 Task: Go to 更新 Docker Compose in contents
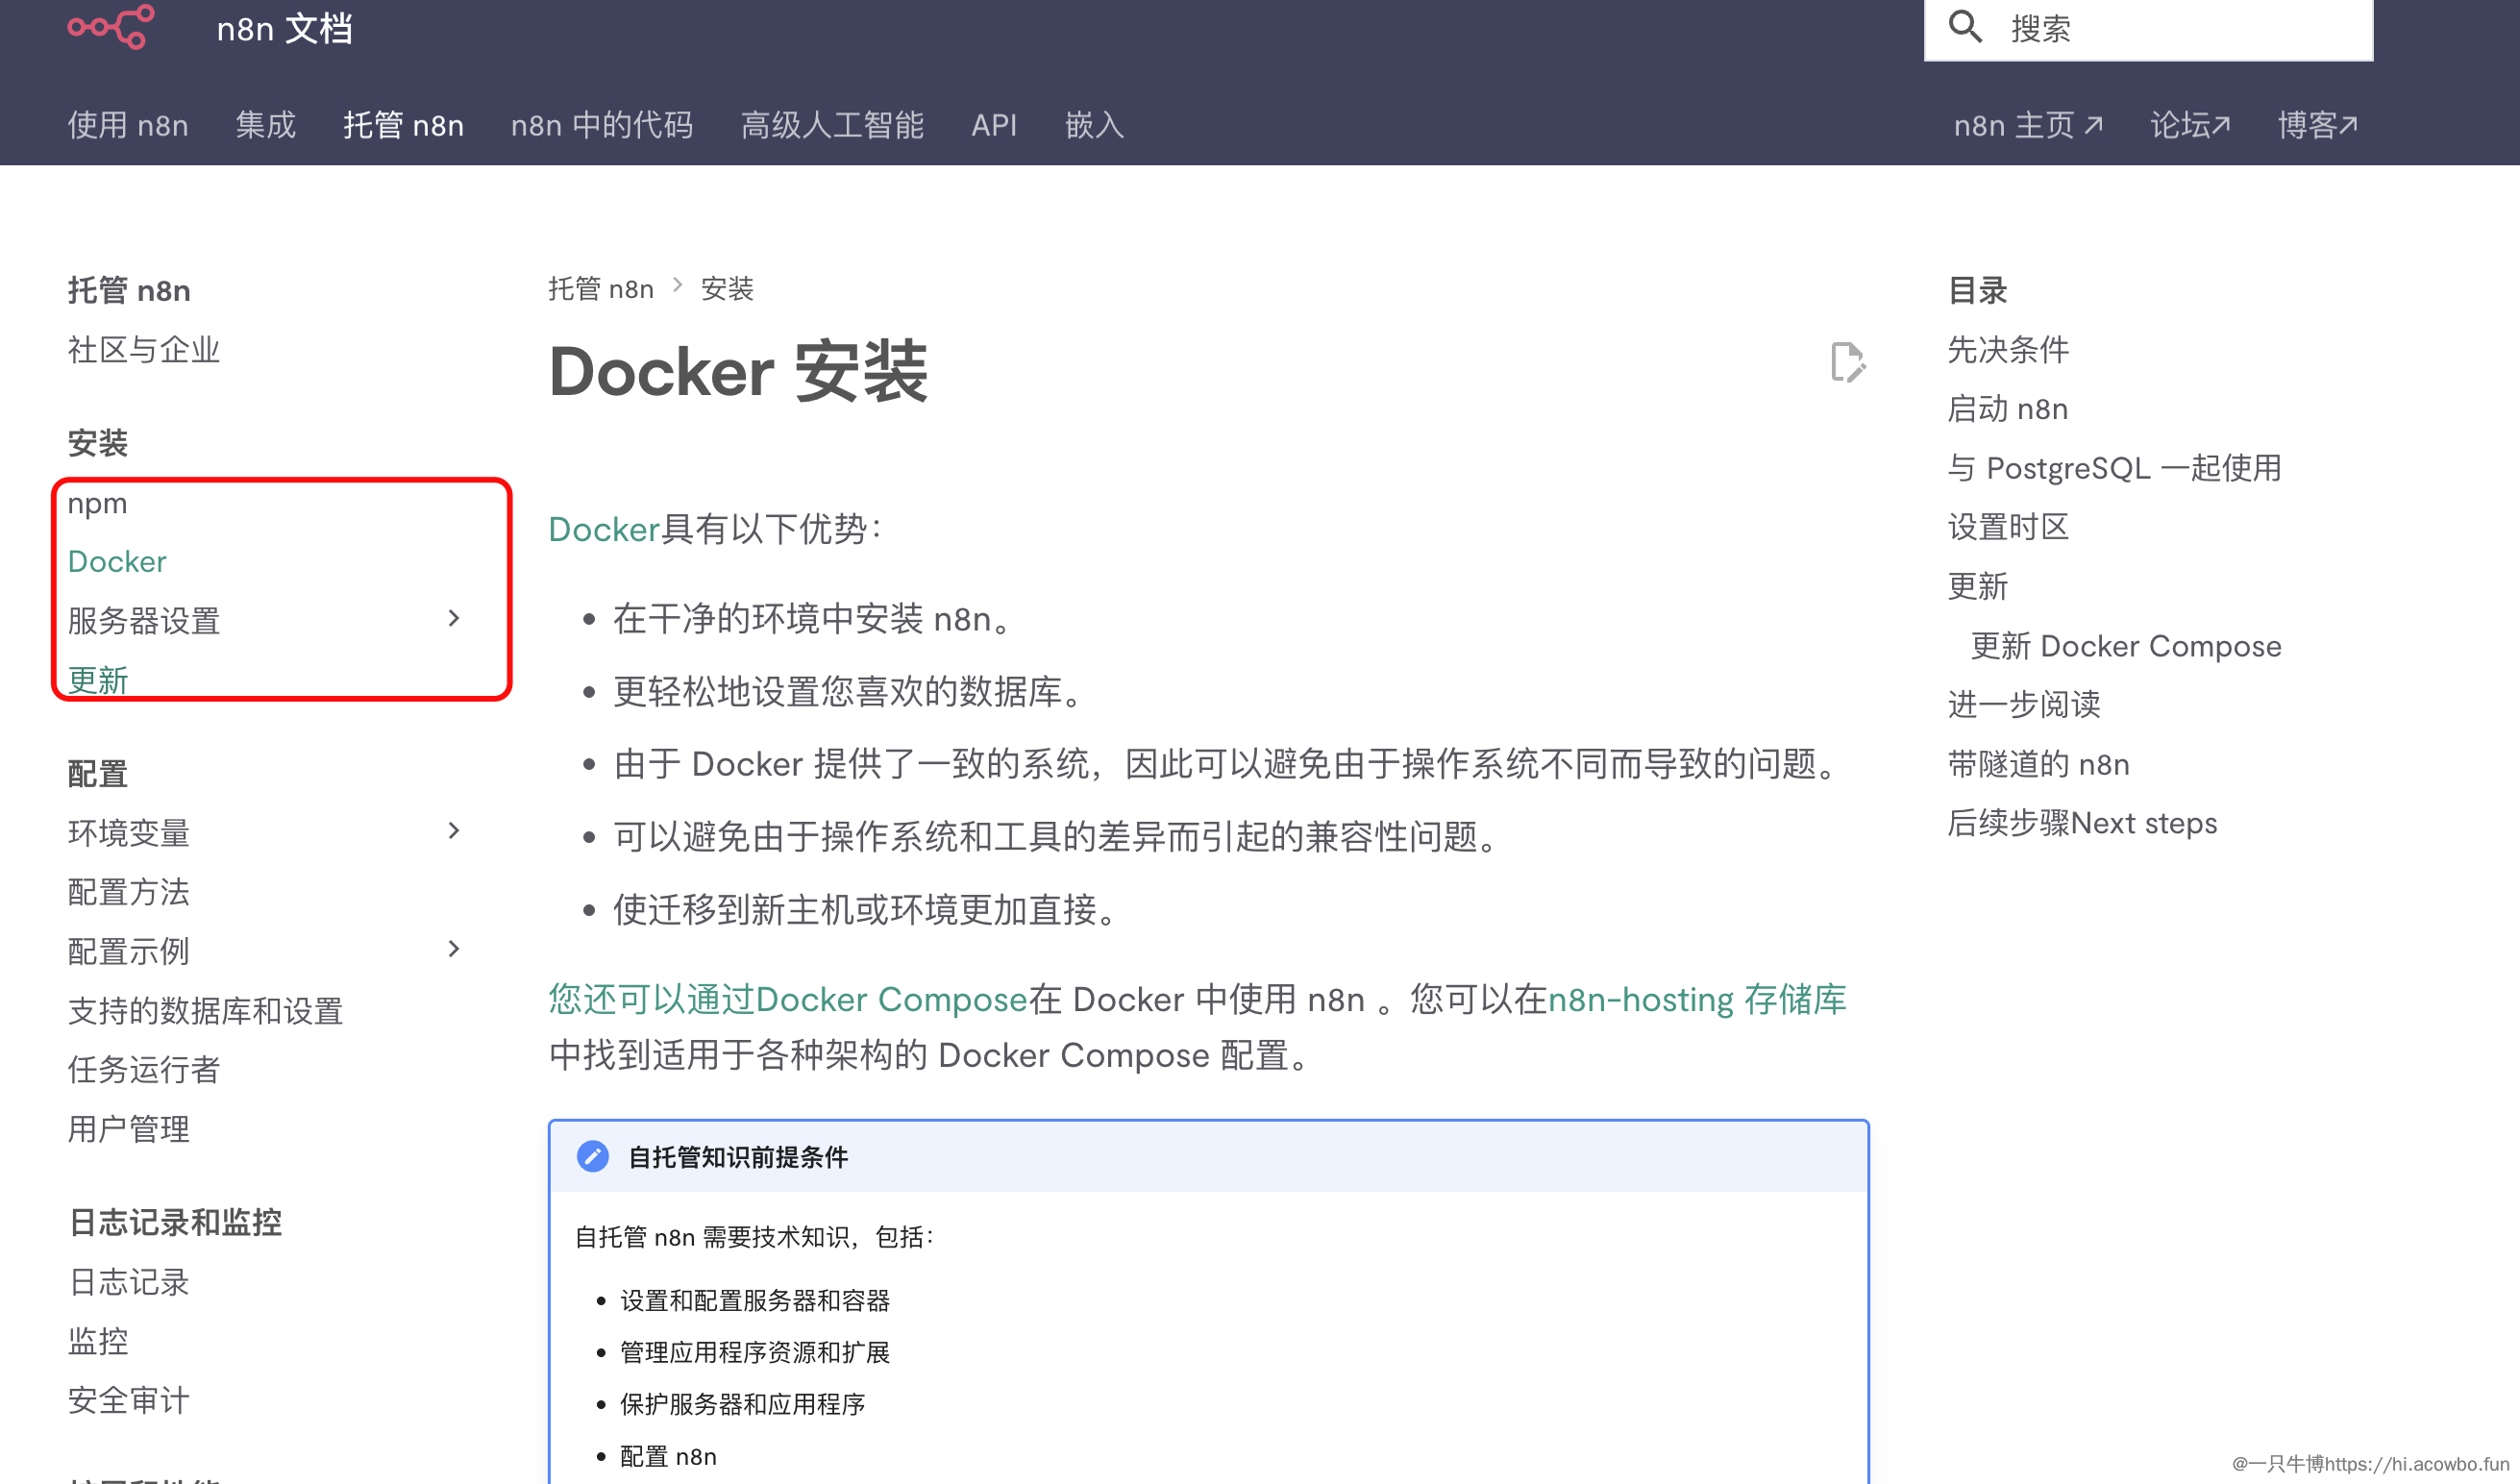coord(2125,646)
